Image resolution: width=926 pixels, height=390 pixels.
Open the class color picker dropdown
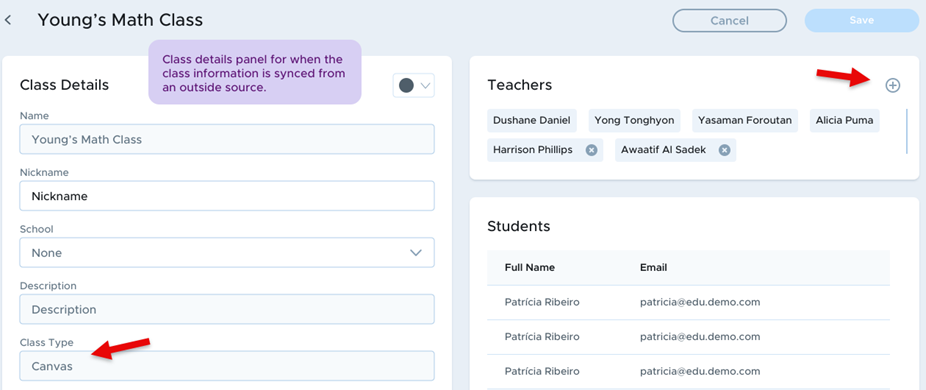(413, 86)
